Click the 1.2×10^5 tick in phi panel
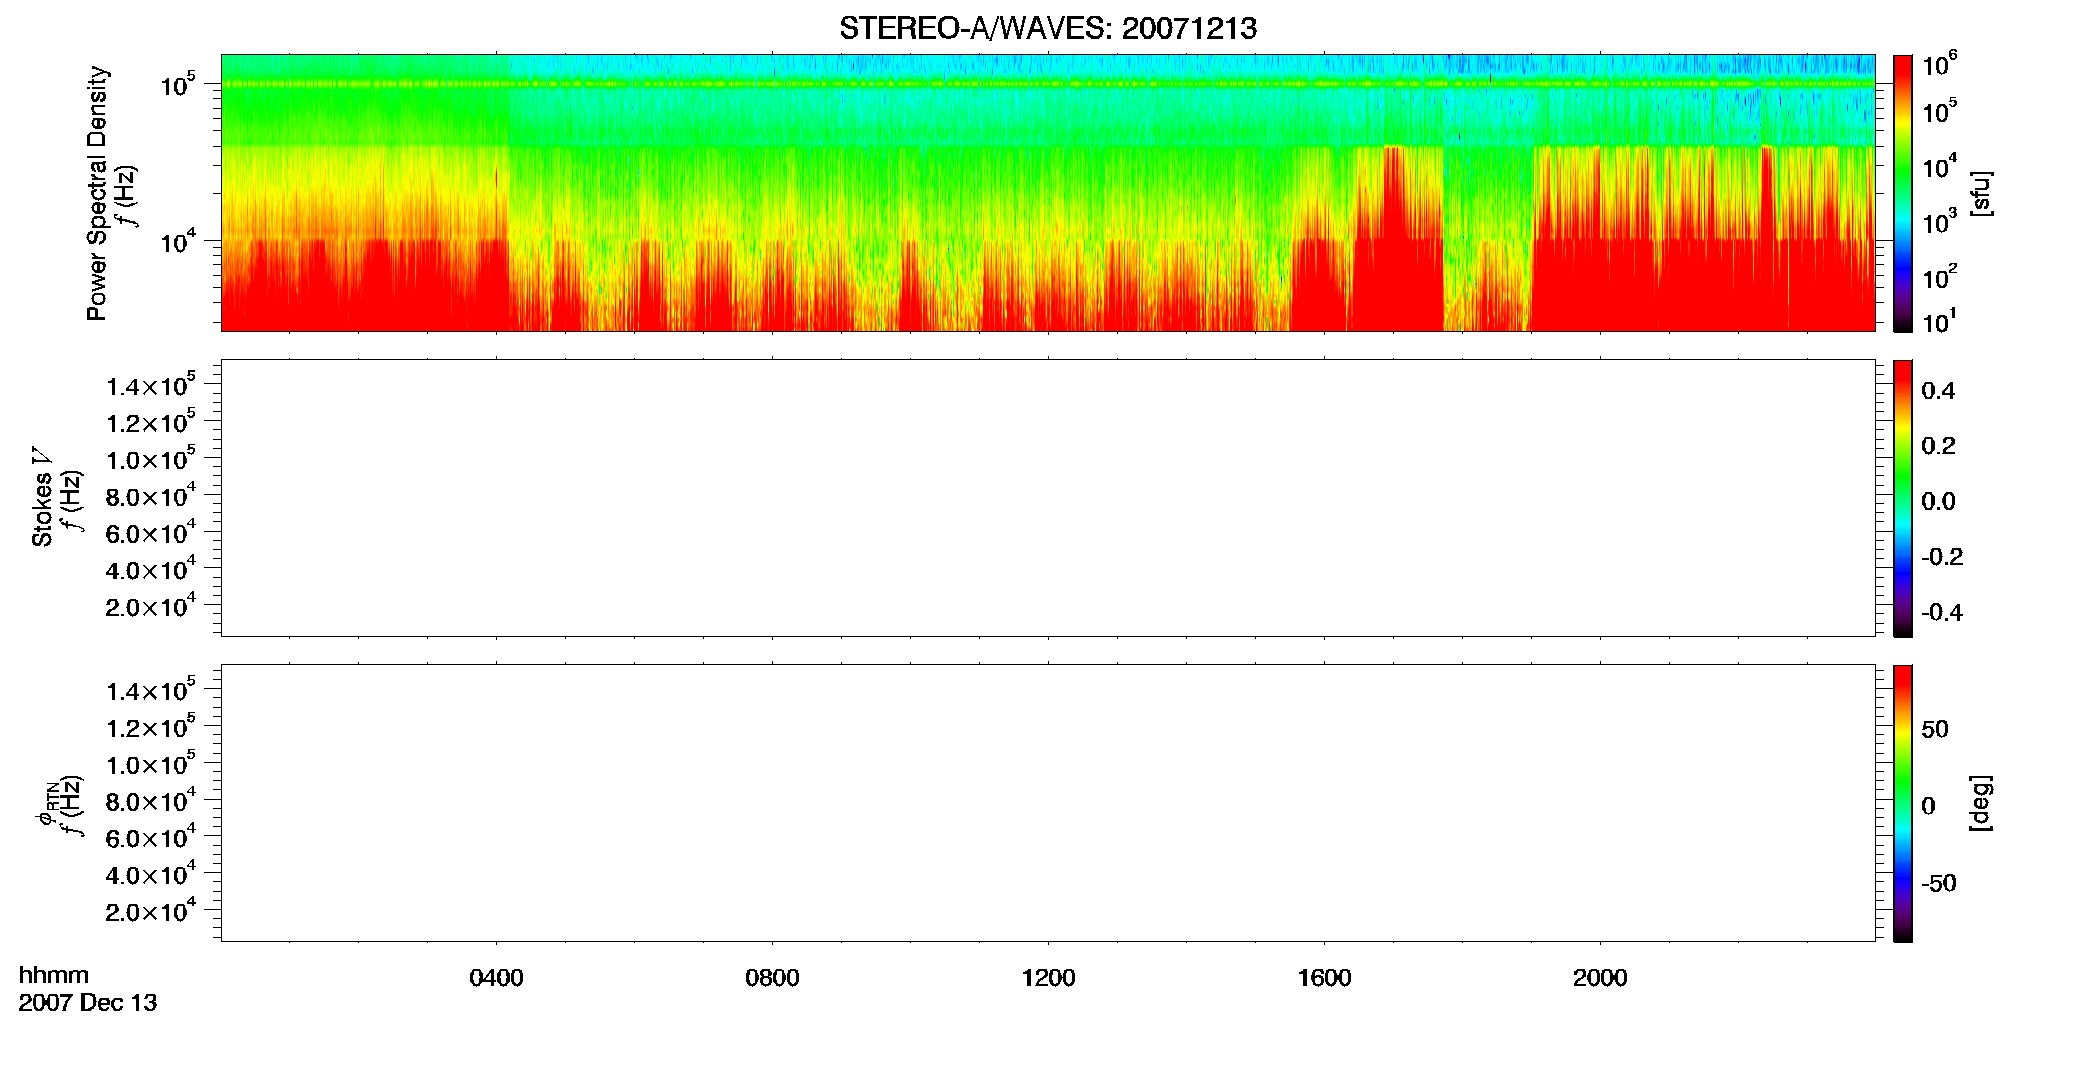Screen dimensions: 2096x1080 [x=151, y=727]
